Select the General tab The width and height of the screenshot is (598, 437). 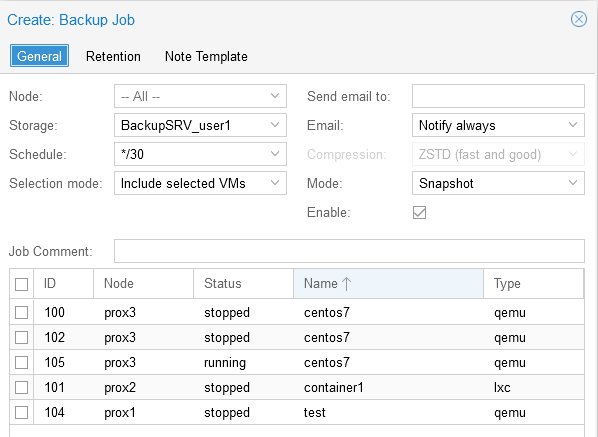(39, 56)
